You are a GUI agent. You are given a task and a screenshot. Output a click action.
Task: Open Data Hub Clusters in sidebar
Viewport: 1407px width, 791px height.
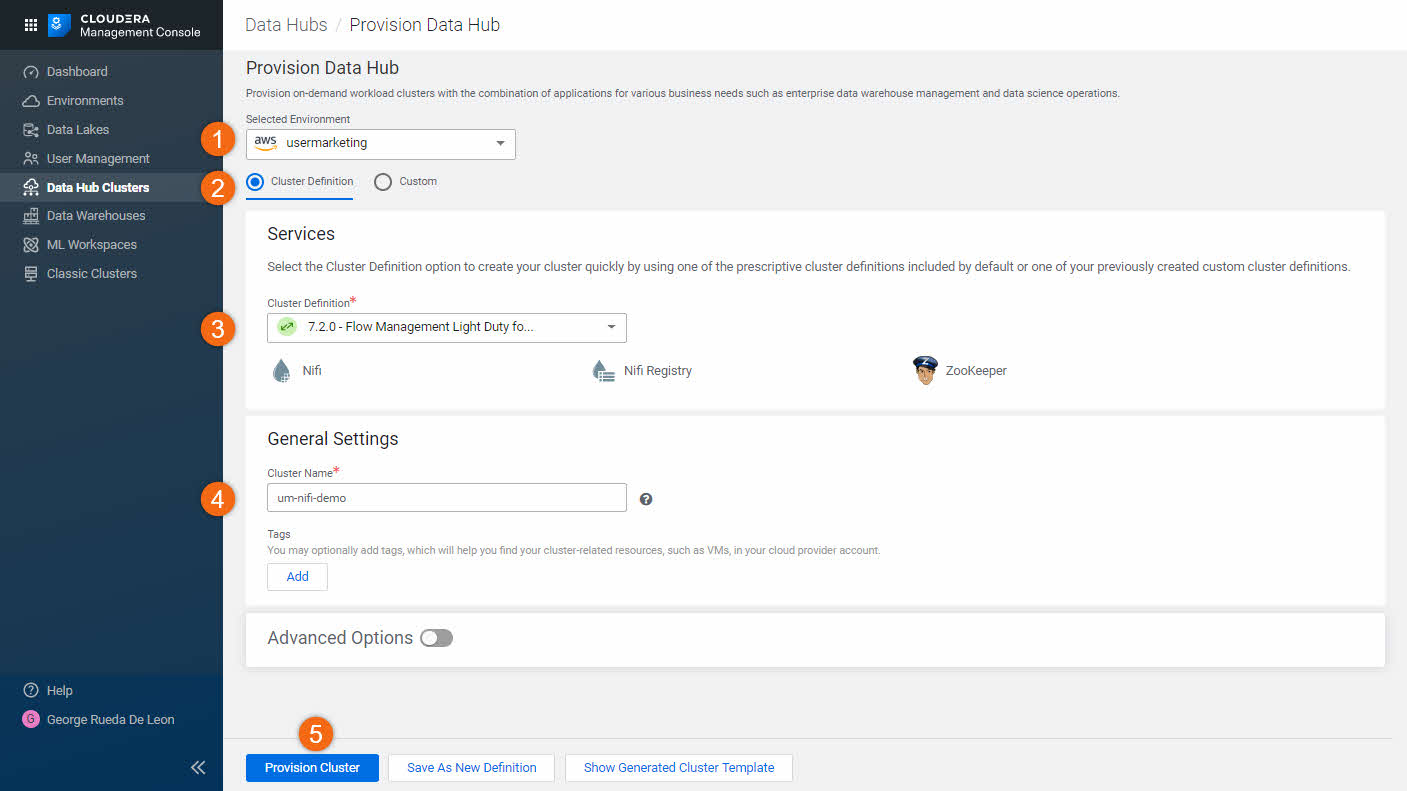tap(98, 188)
